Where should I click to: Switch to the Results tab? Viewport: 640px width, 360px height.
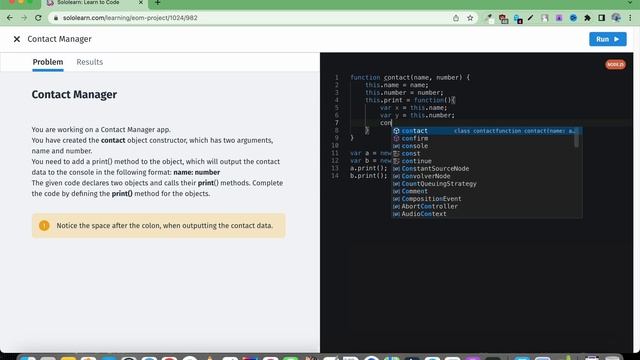(89, 62)
